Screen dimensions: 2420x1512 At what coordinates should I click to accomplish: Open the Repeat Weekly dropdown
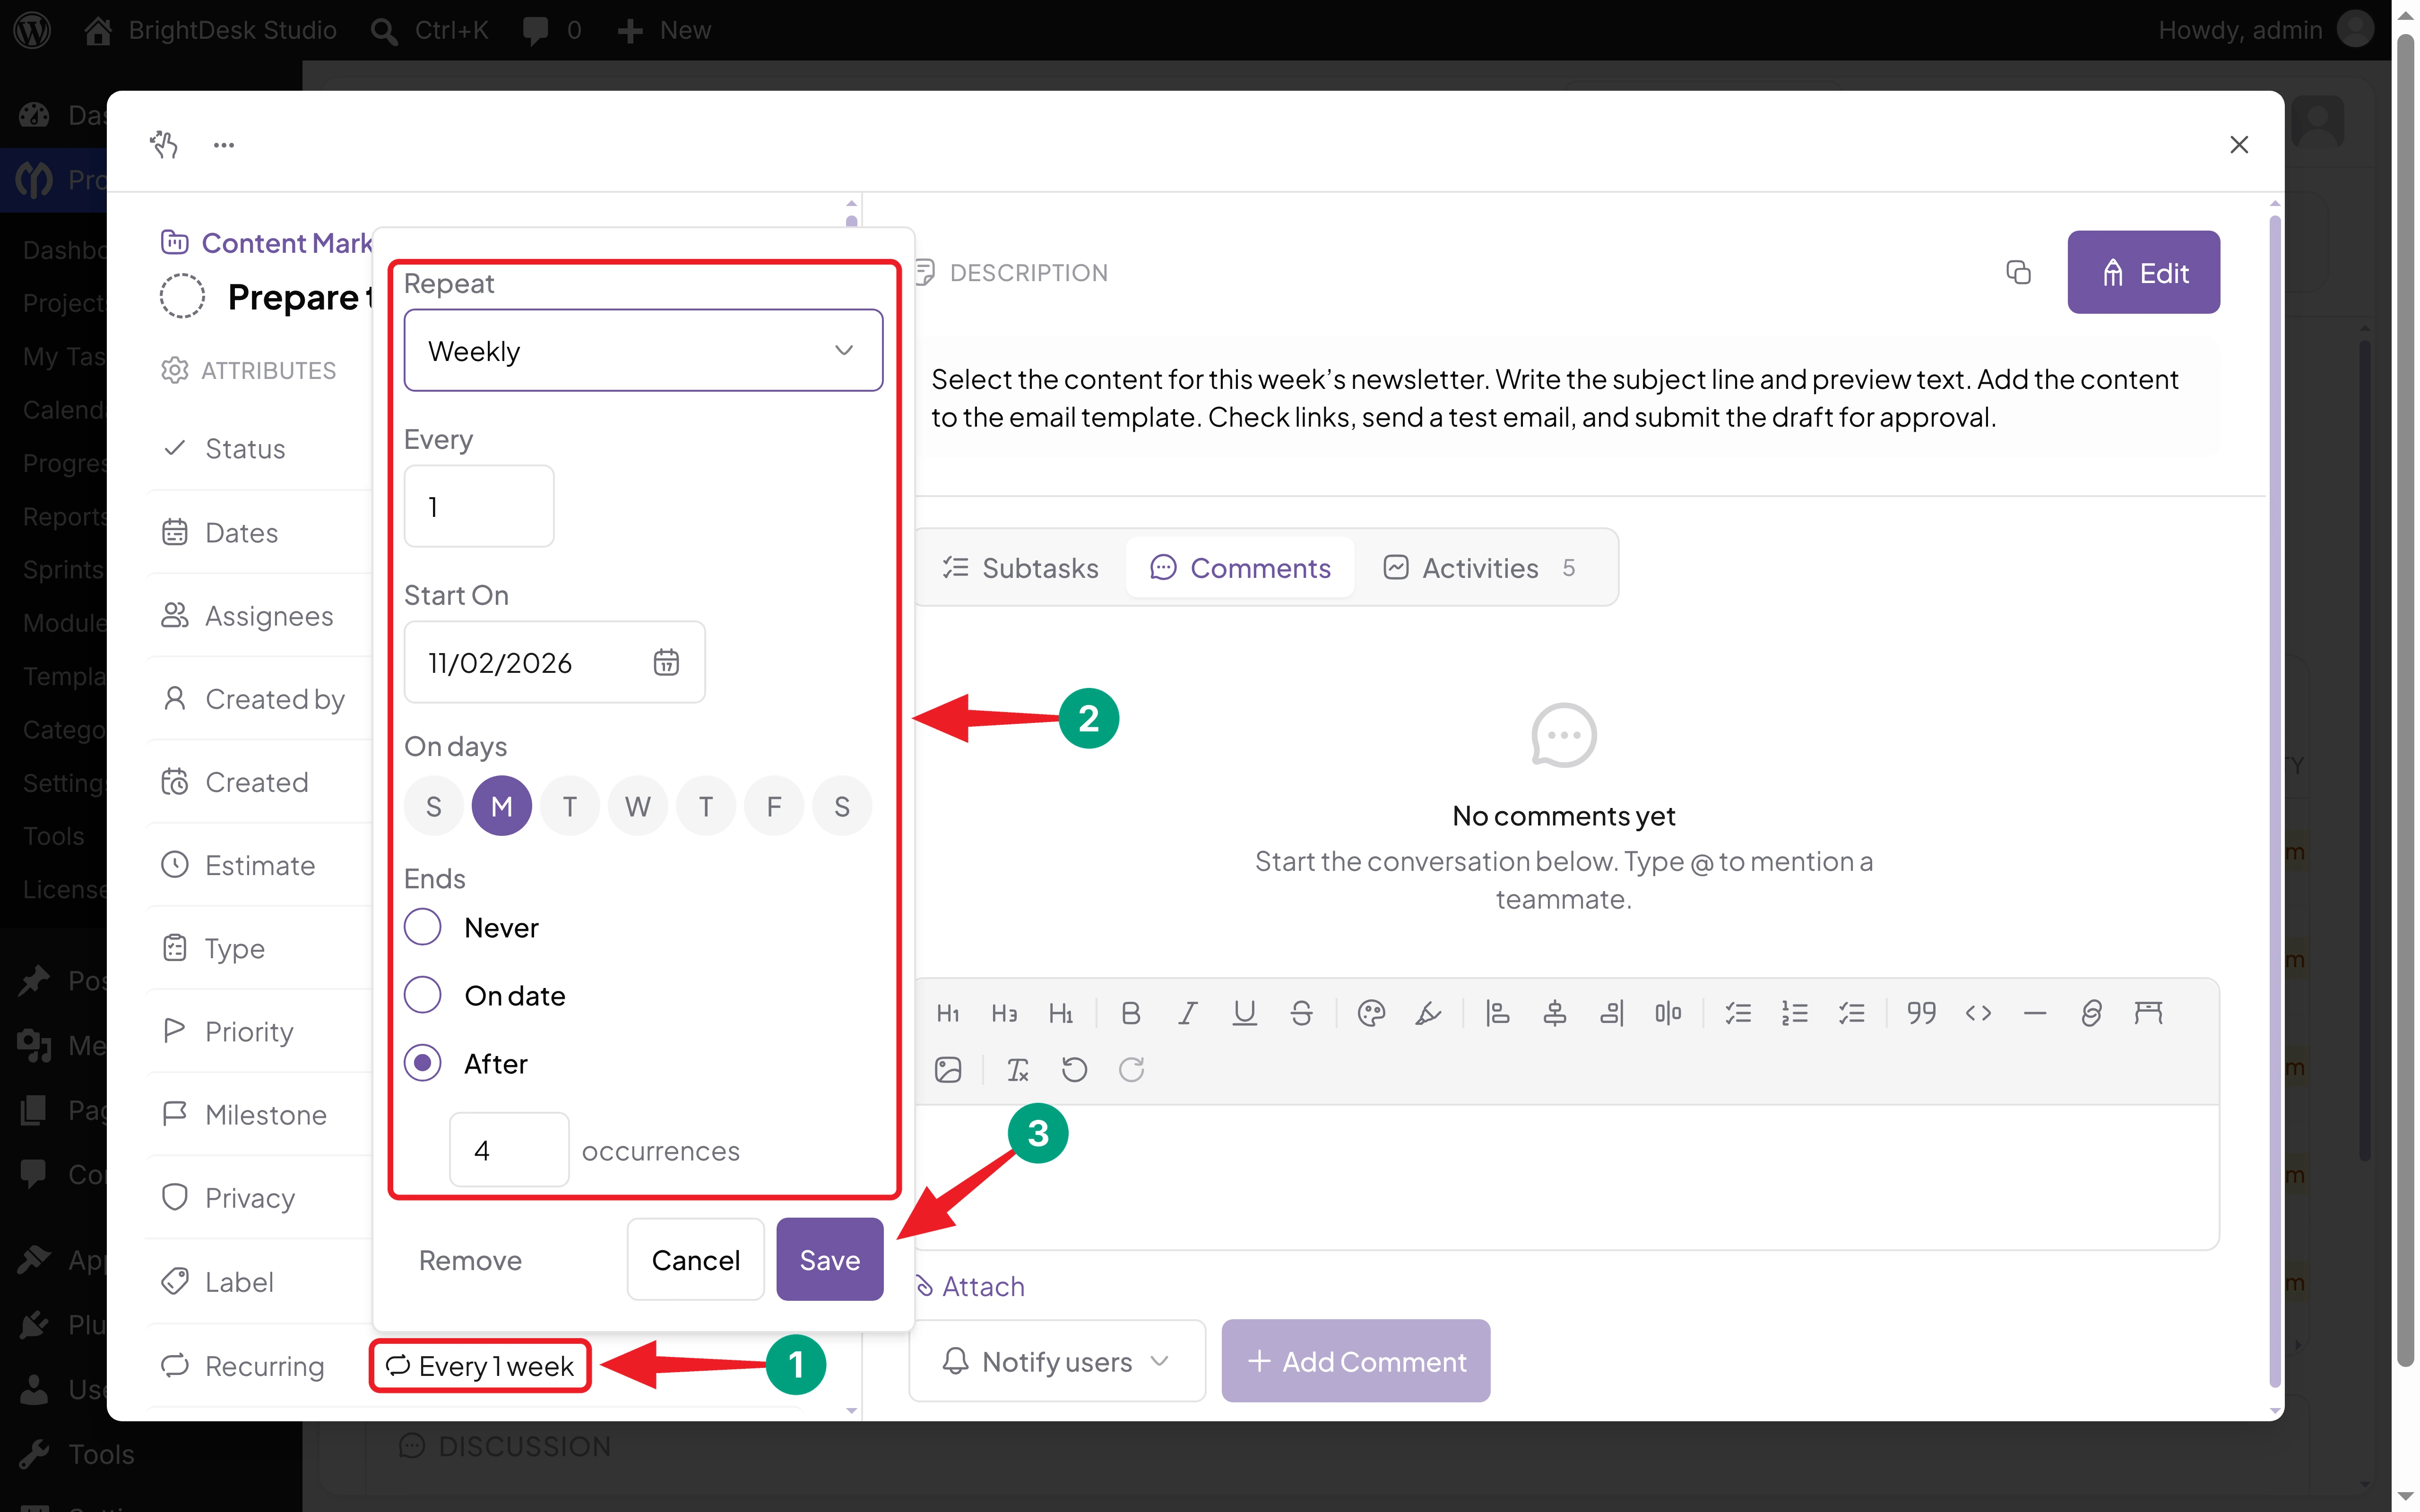point(643,350)
